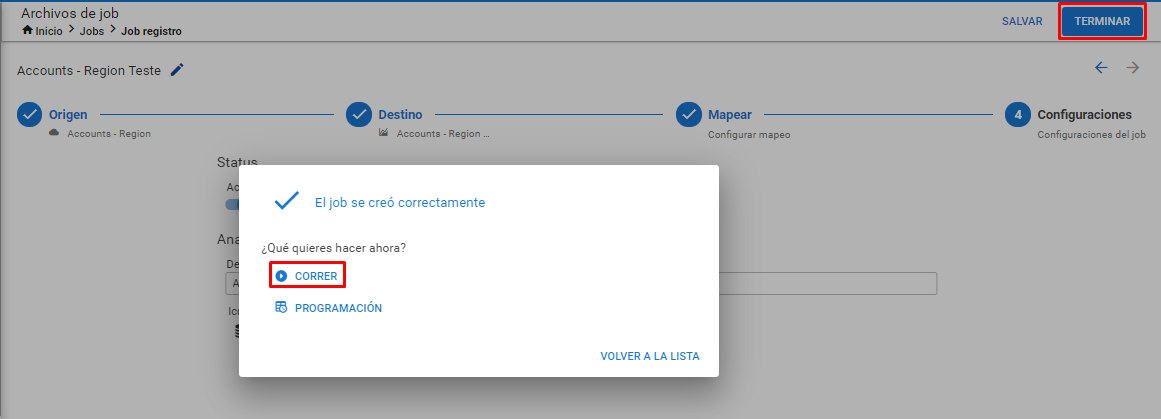Click 'Configuraciones del job' subtitle
1161x419 pixels.
1091,135
